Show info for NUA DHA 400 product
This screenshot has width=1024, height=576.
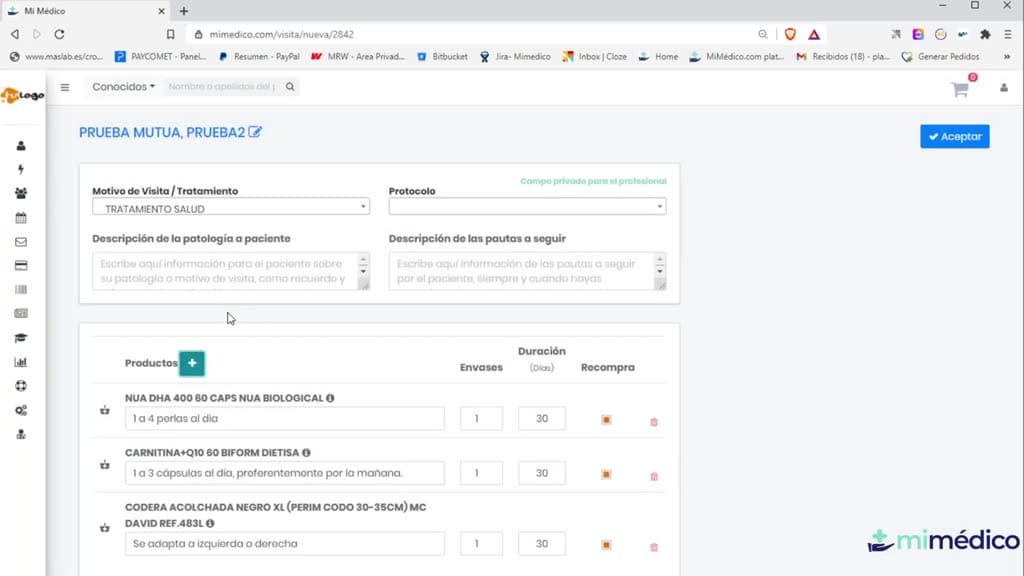pyautogui.click(x=330, y=398)
